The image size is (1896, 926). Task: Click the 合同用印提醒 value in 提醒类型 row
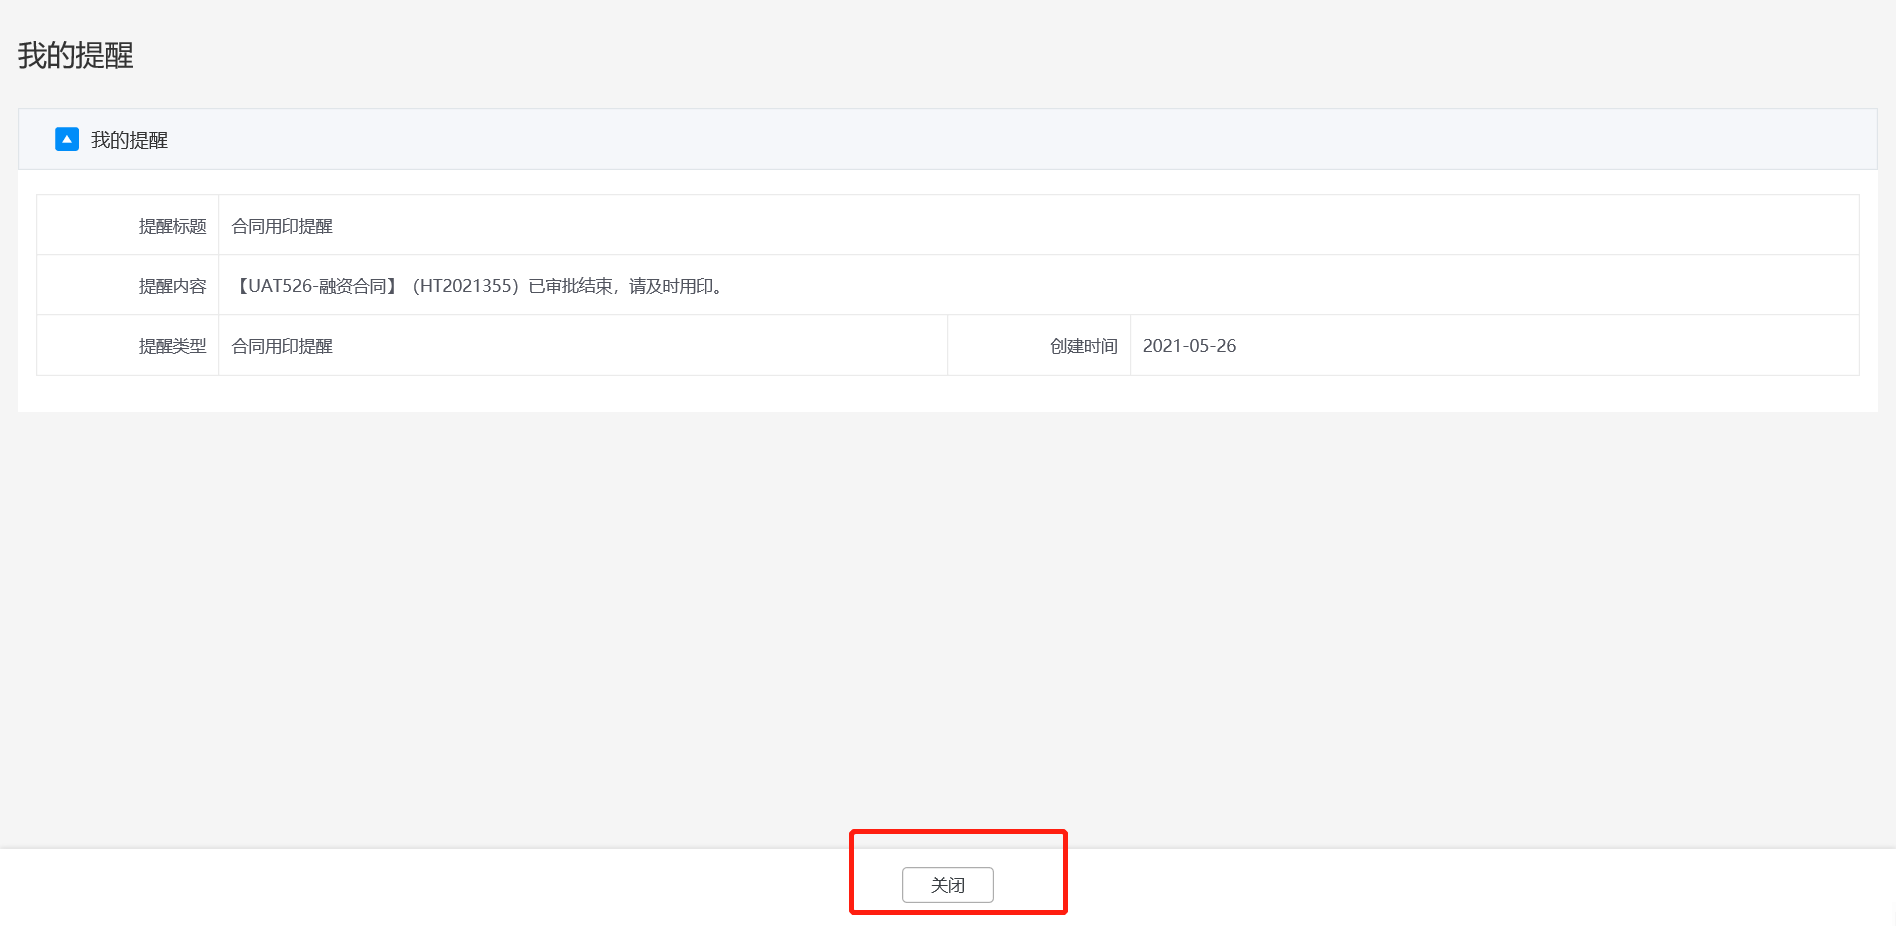click(x=282, y=346)
